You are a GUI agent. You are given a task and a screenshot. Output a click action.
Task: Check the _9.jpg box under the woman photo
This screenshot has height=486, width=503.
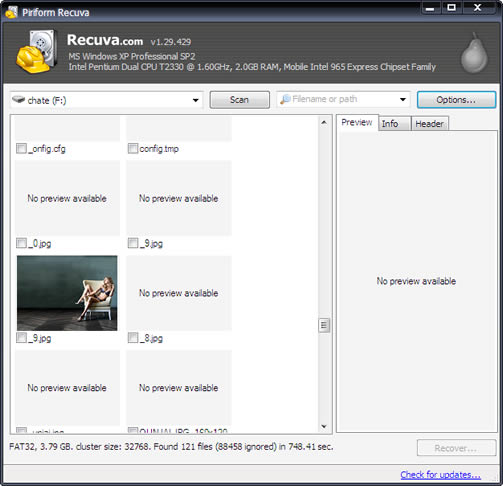21,338
